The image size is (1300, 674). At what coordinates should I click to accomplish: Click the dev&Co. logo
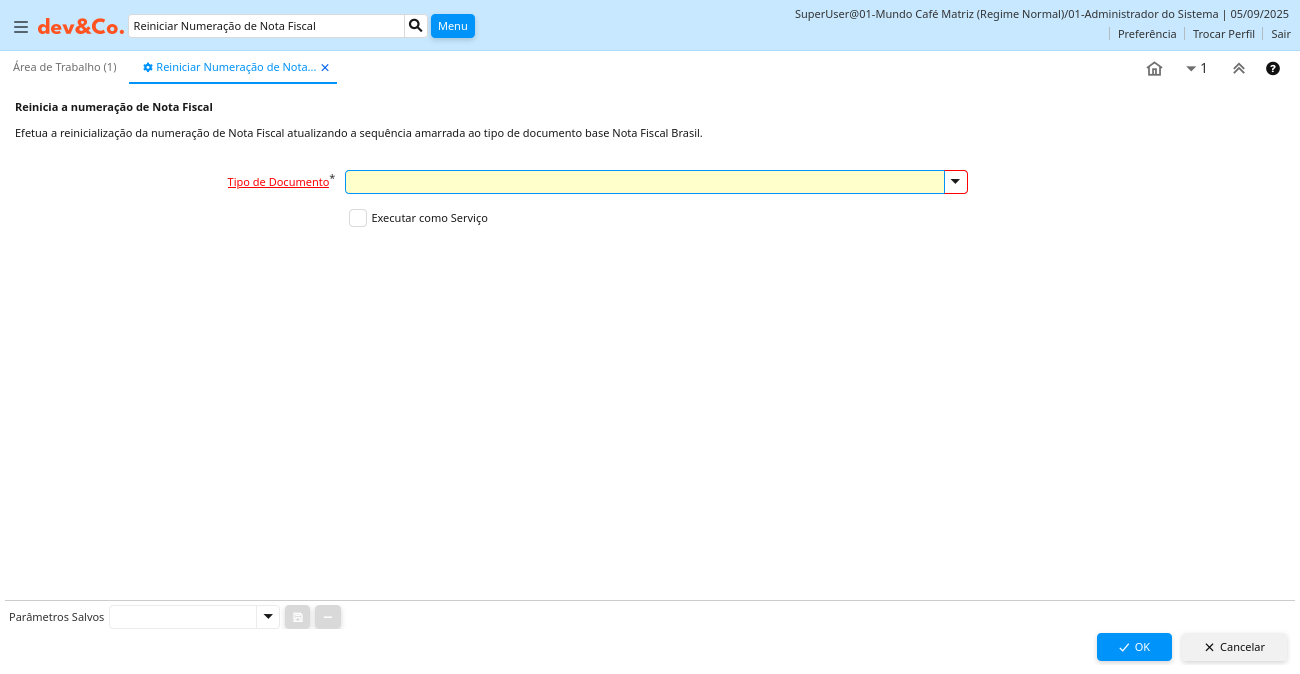click(x=81, y=27)
